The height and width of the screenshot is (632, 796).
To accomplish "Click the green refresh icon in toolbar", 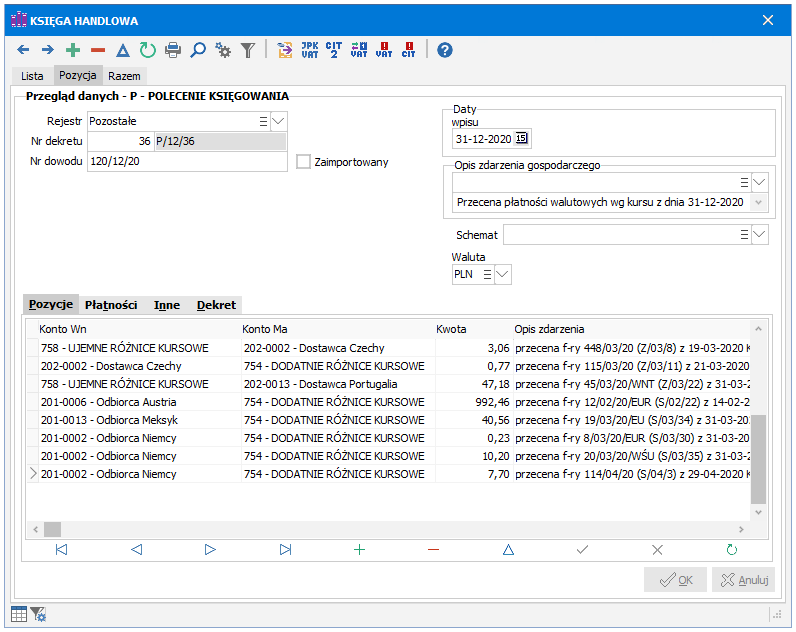I will pos(148,49).
